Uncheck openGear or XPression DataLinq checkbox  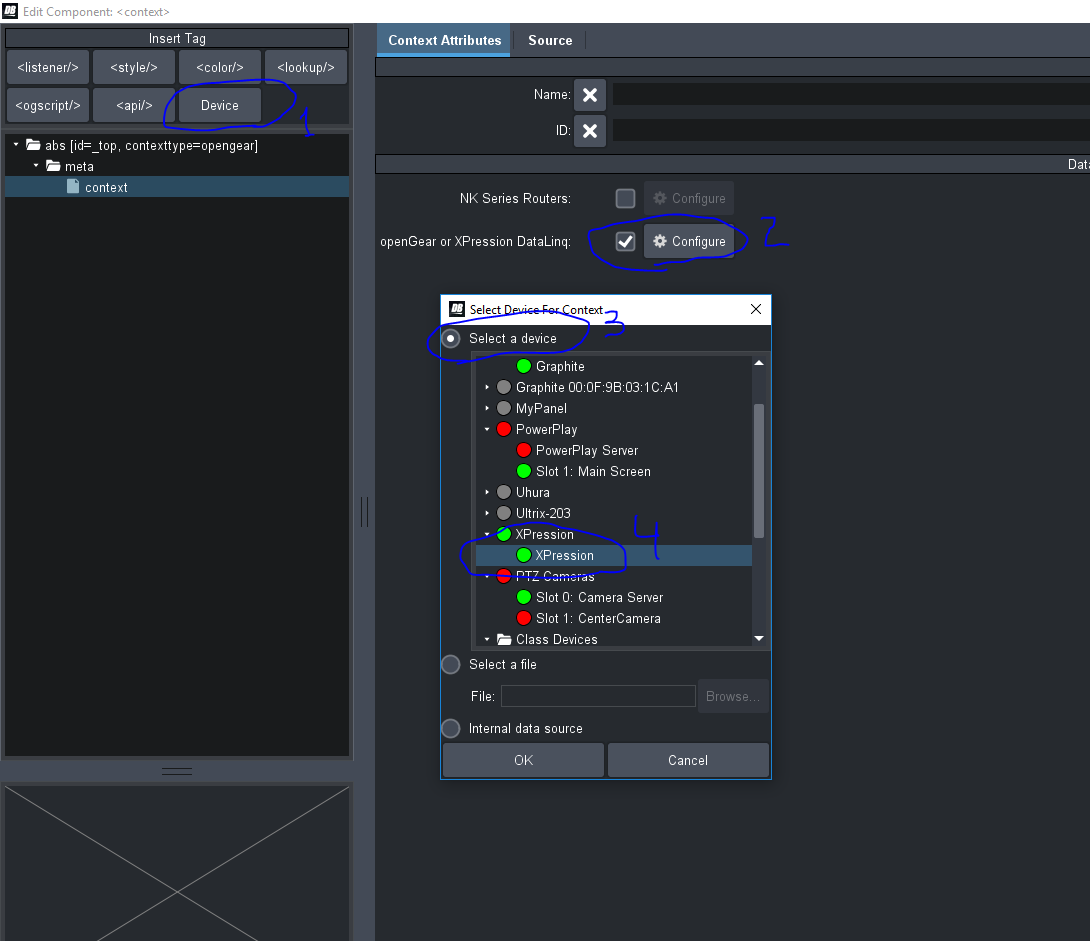(x=625, y=241)
